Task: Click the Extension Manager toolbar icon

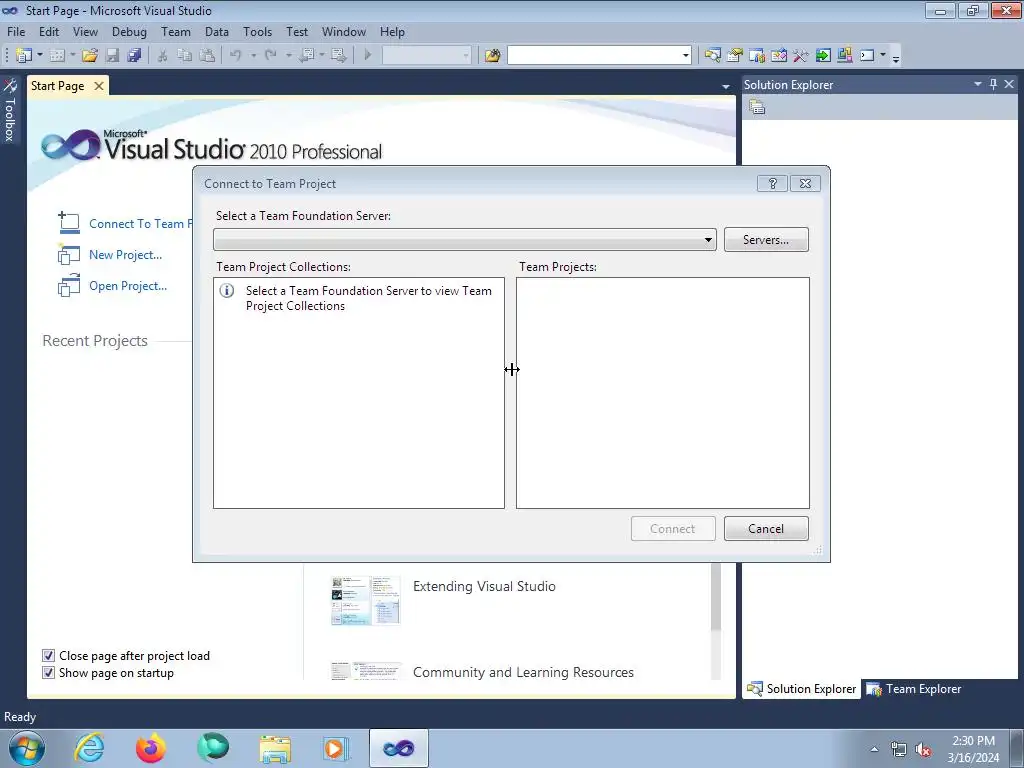Action: pos(844,56)
